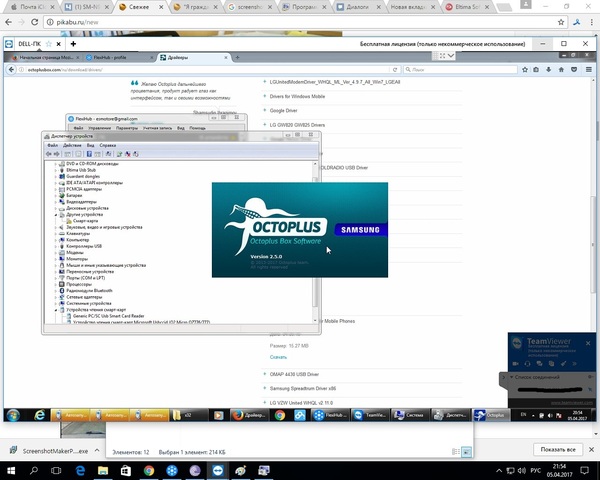This screenshot has height=480, width=600.
Task: Bookmark the page with Chrome's star icon
Action: pos(561,22)
